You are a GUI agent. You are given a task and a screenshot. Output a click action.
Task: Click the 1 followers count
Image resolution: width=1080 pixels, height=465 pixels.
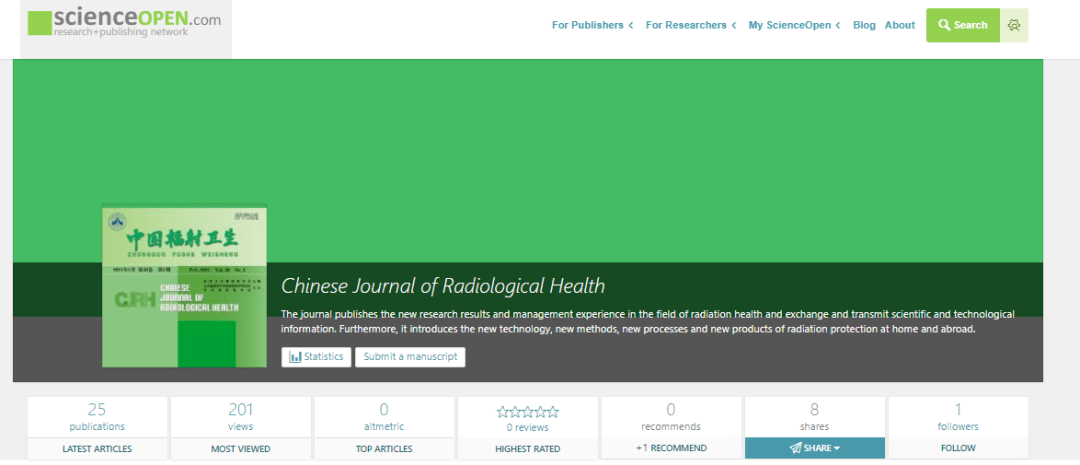point(958,416)
